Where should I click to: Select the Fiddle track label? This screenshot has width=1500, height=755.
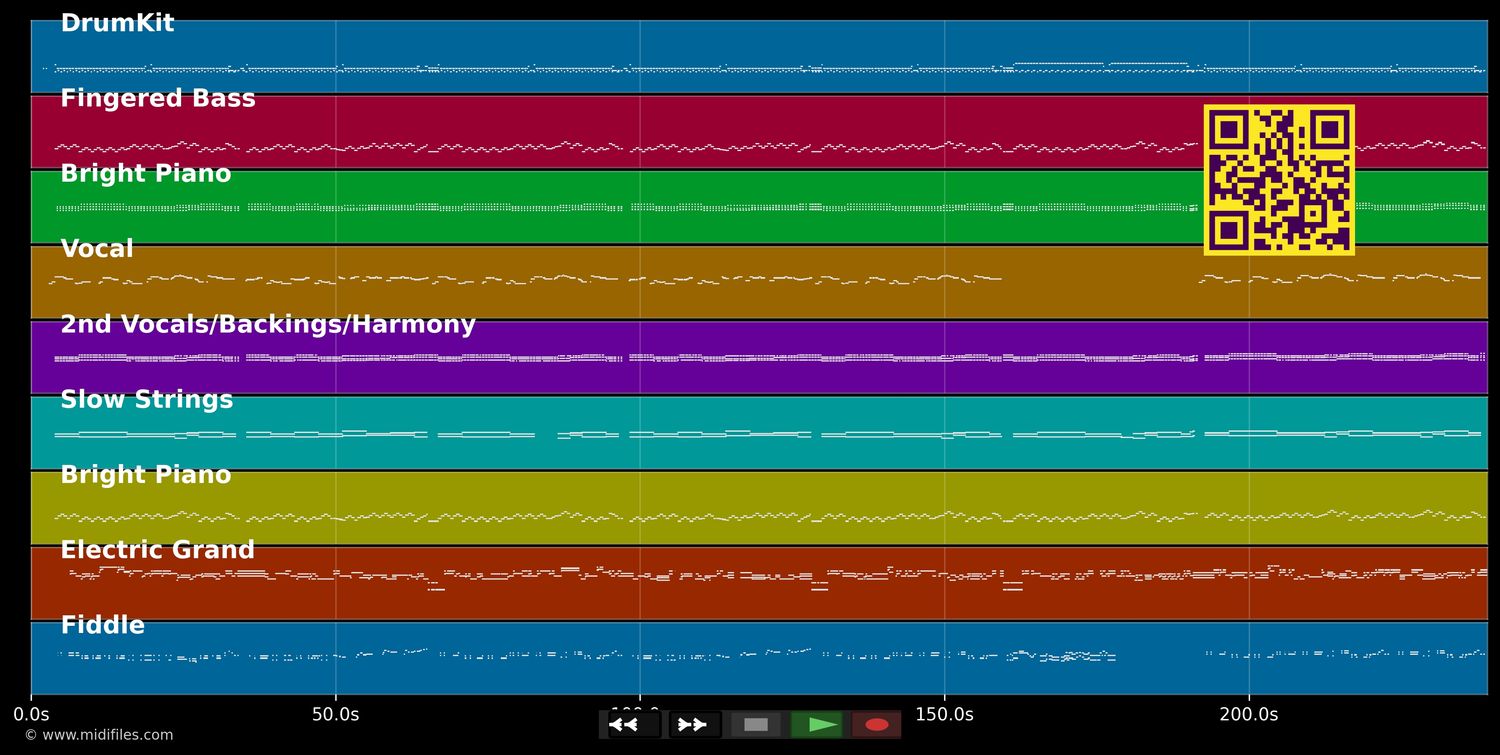click(103, 625)
